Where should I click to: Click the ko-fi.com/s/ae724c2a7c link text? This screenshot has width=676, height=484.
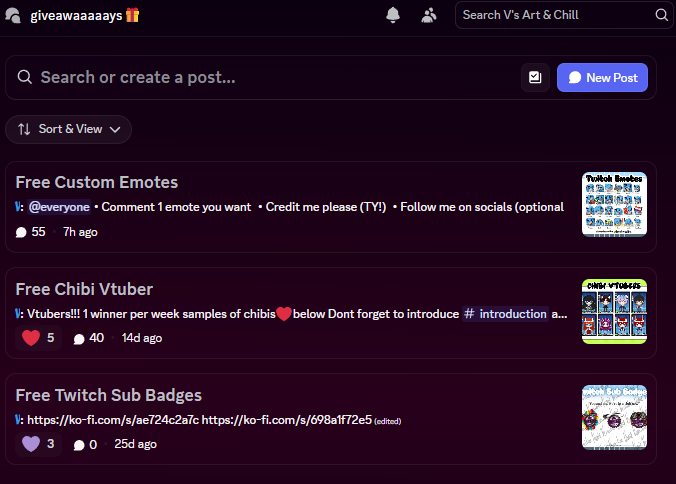click(x=113, y=420)
